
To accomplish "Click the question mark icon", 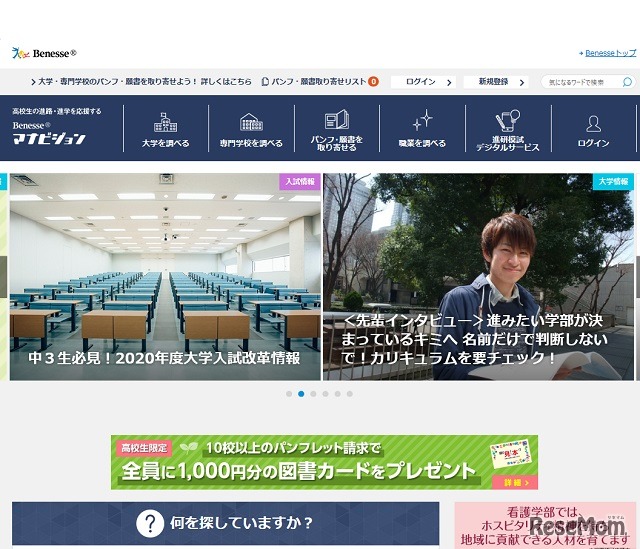I will 150,523.
